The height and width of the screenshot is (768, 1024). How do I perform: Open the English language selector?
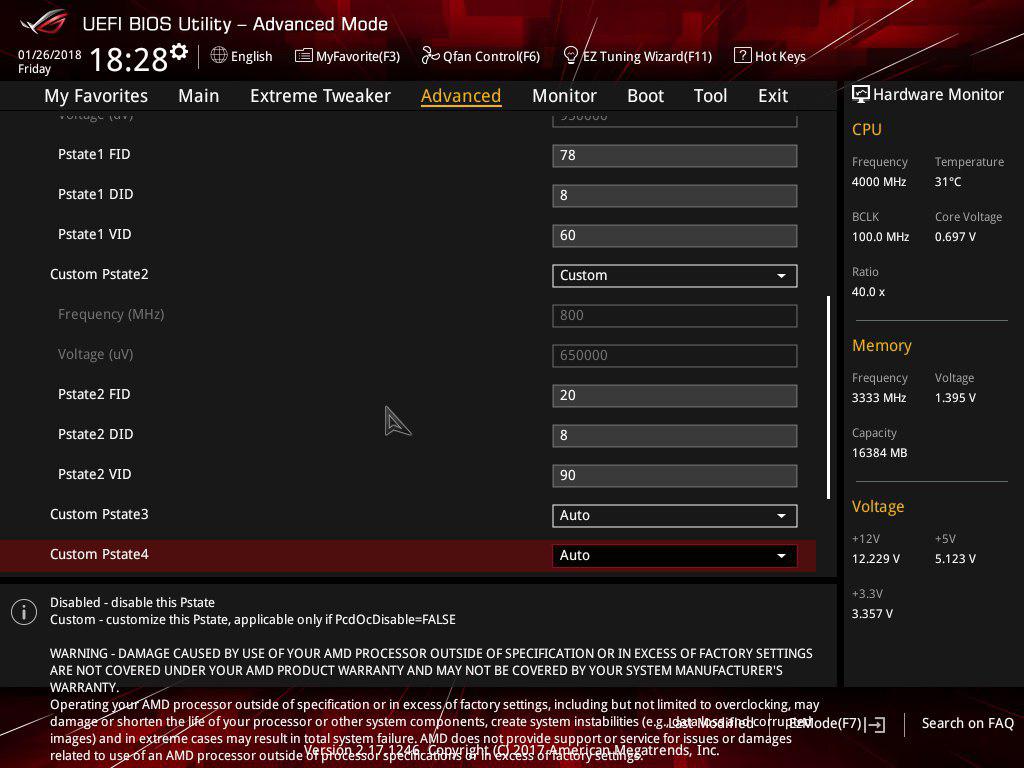pyautogui.click(x=251, y=56)
